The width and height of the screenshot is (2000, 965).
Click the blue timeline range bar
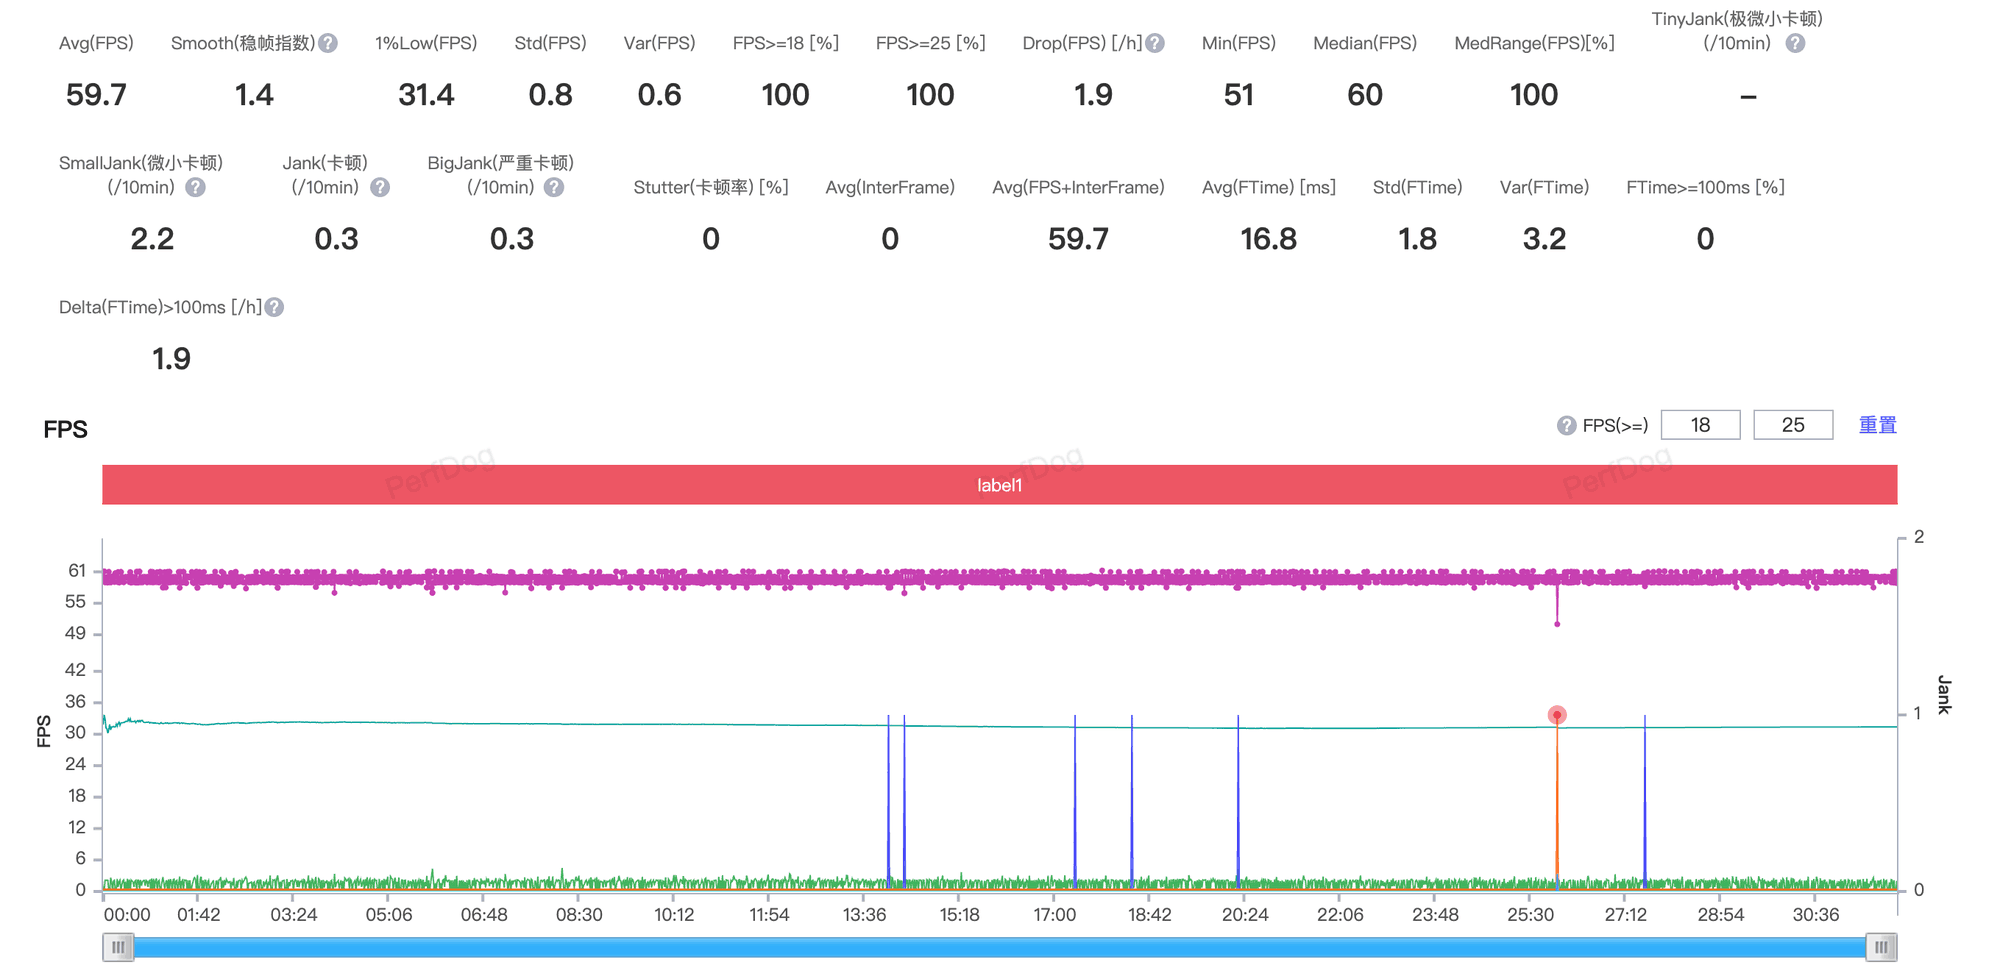999,947
